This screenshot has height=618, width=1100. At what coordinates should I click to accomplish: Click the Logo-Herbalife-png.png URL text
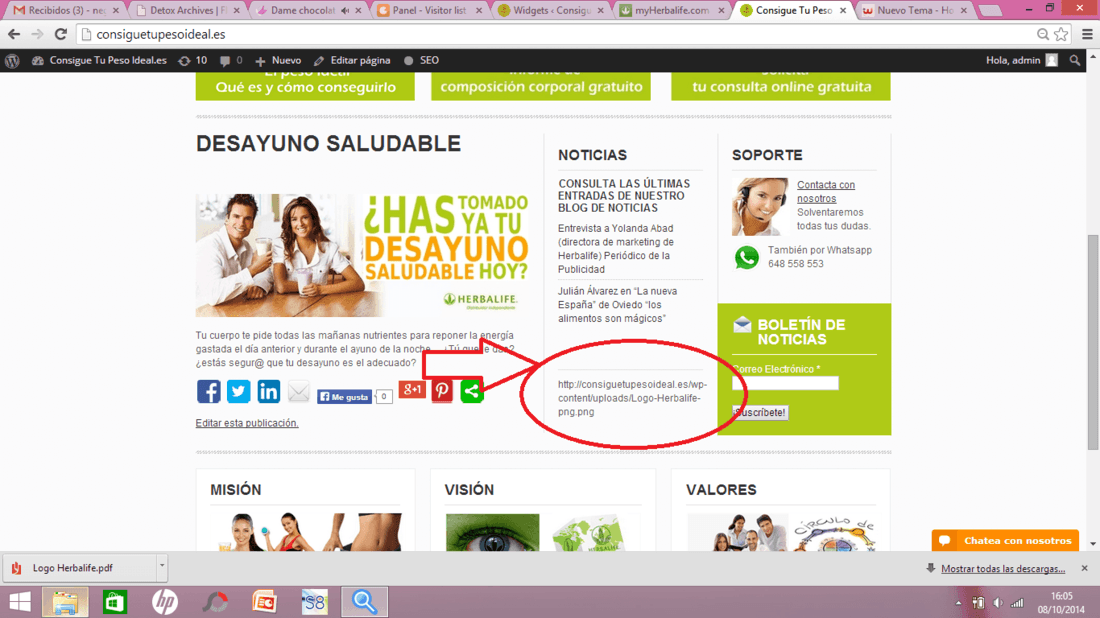tap(632, 398)
